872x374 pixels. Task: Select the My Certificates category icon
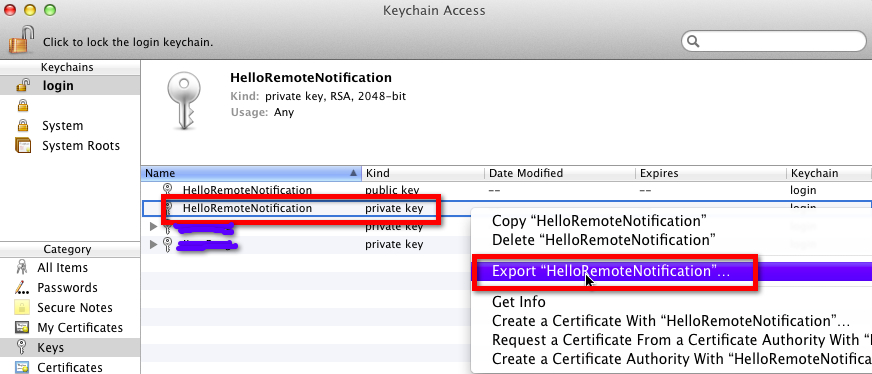coord(22,327)
